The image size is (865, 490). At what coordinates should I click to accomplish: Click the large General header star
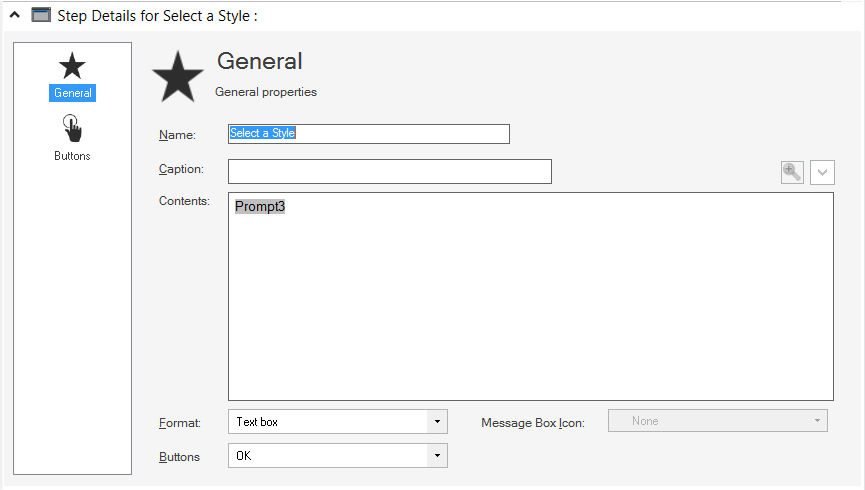(178, 77)
